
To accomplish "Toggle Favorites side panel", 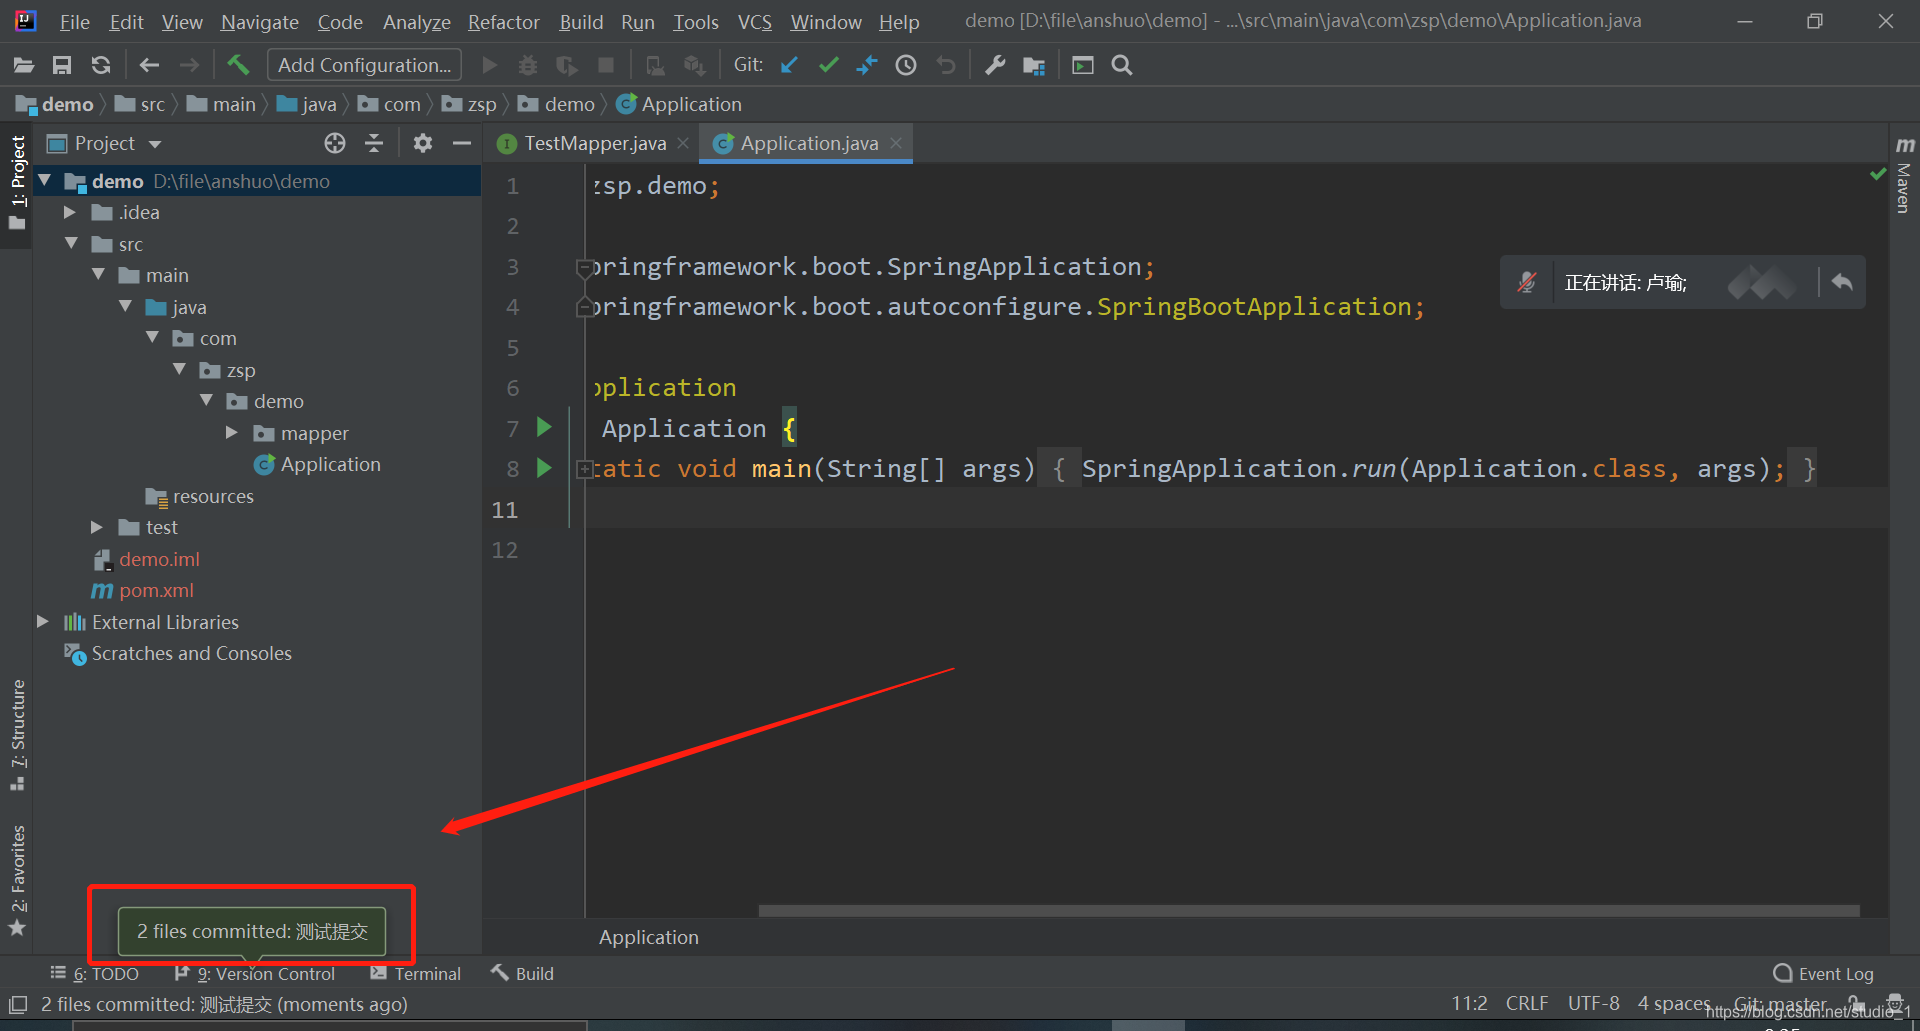I will tap(17, 880).
